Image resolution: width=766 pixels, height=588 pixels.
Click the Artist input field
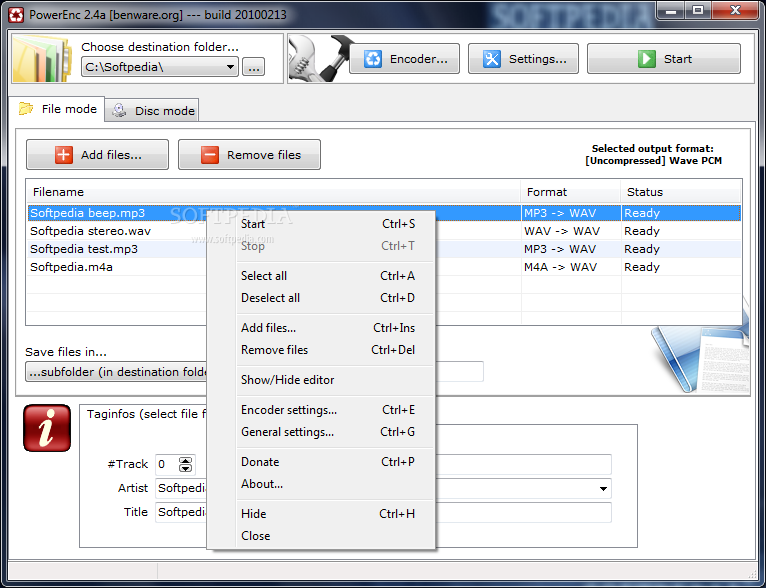coord(181,488)
